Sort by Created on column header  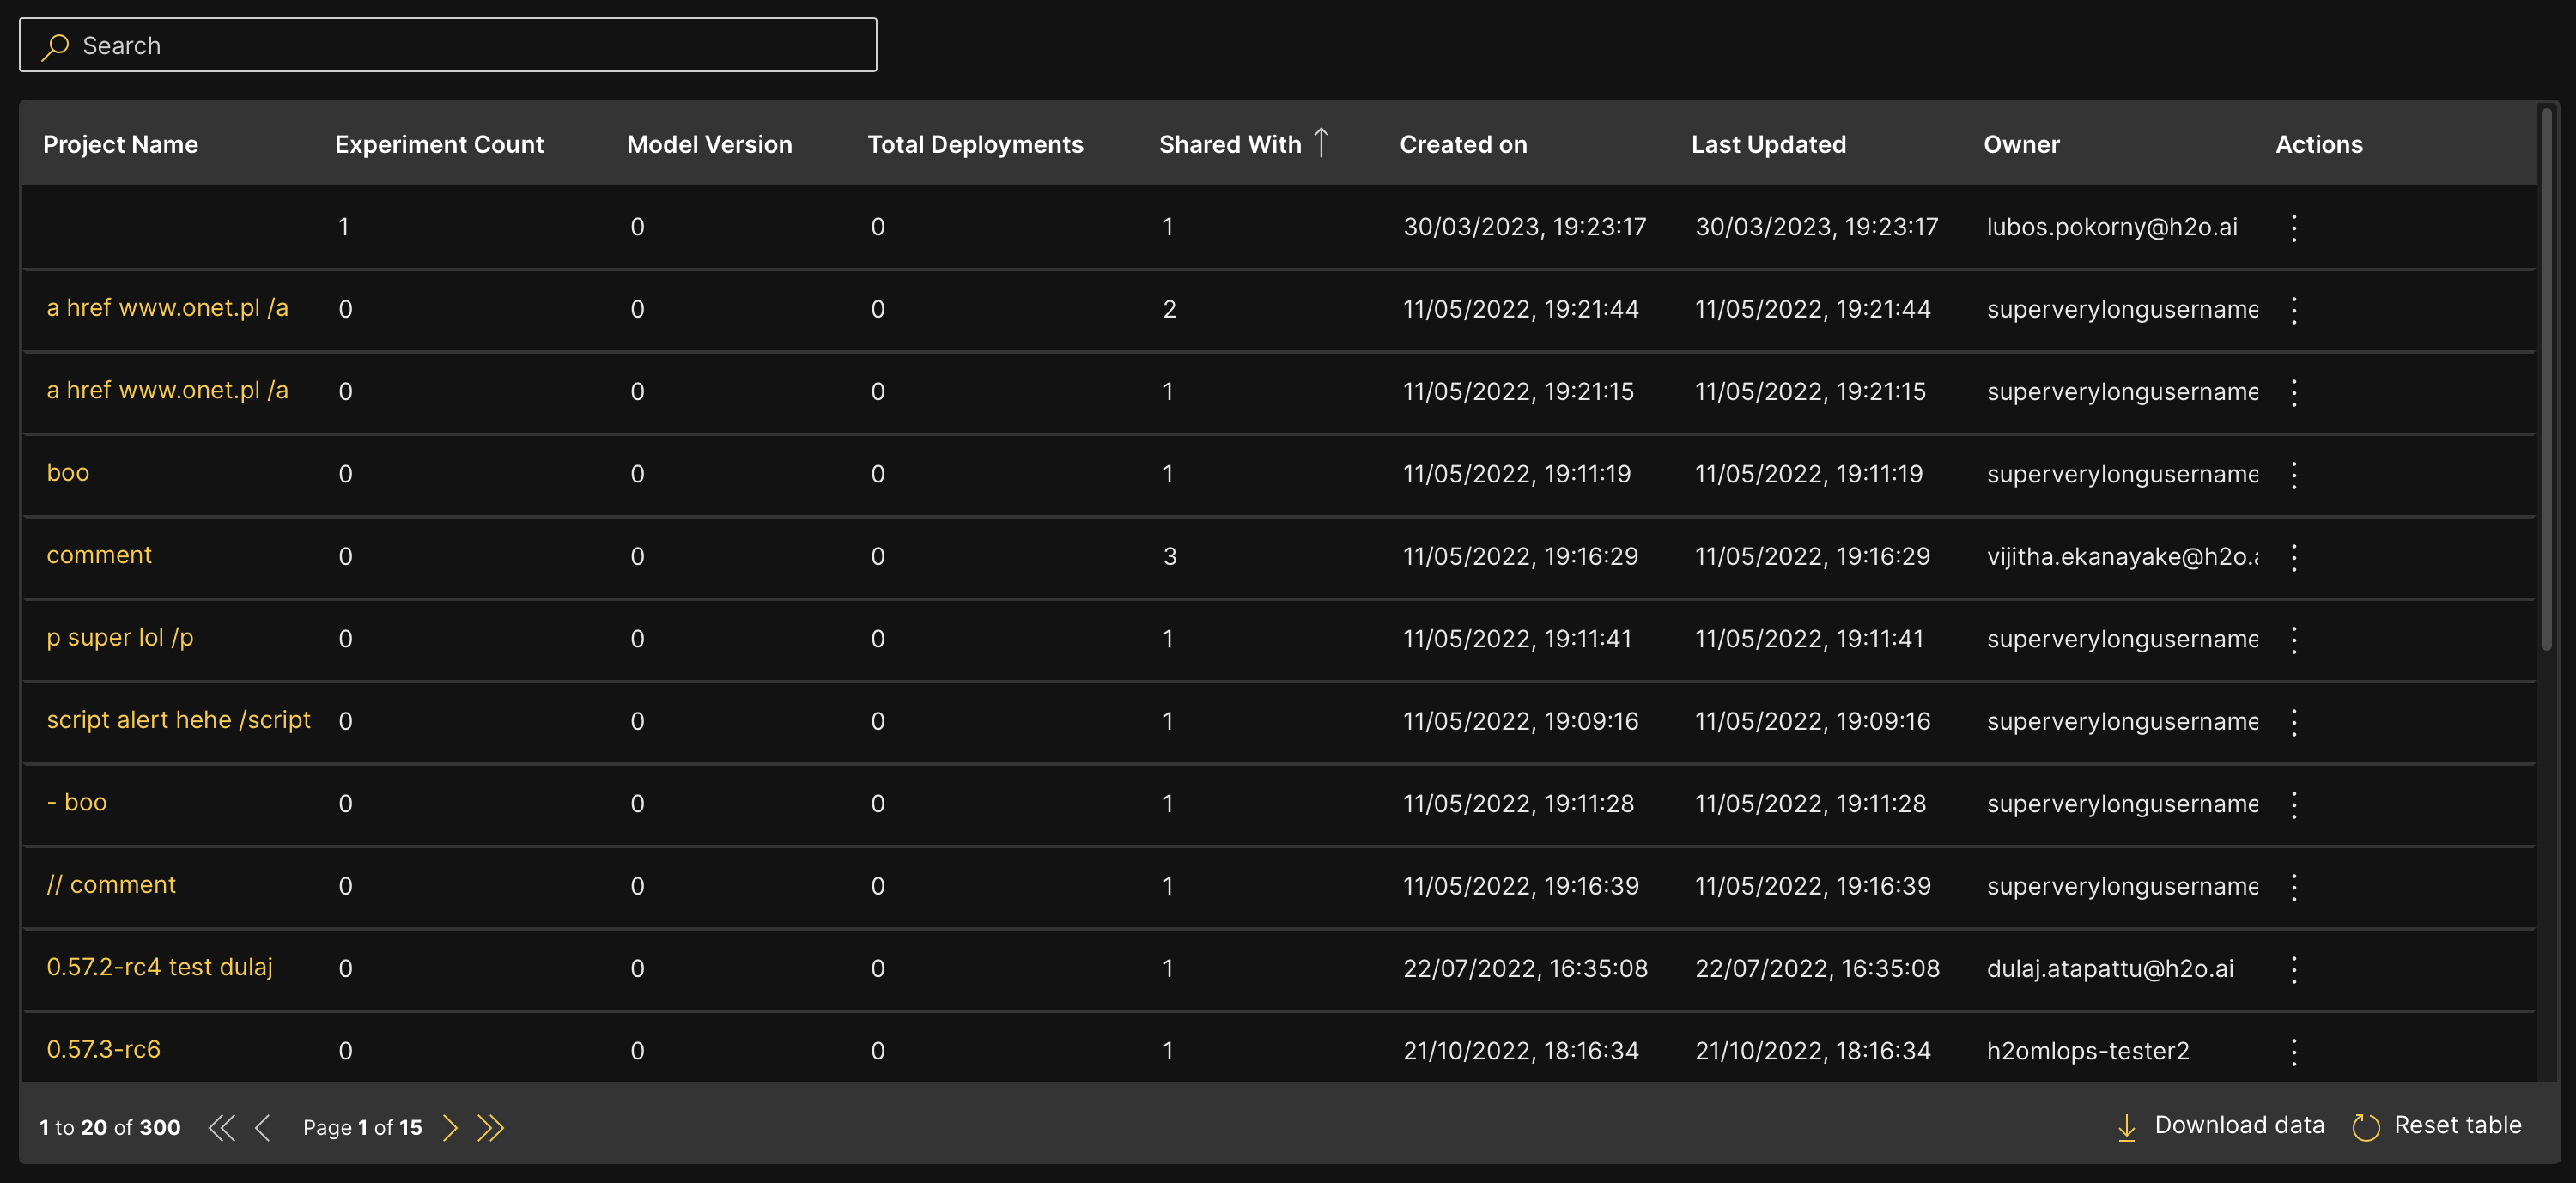(1463, 144)
